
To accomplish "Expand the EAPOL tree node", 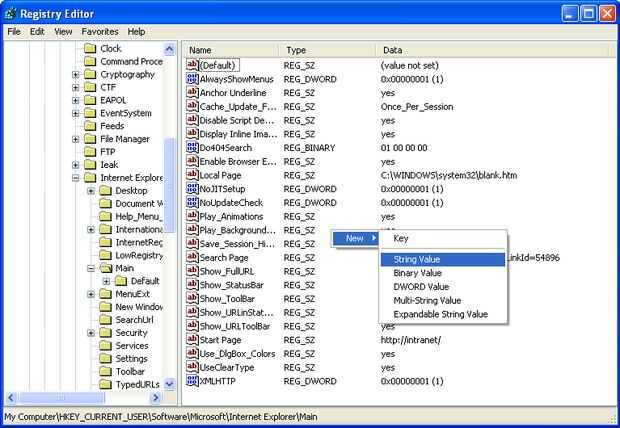I will [x=76, y=100].
